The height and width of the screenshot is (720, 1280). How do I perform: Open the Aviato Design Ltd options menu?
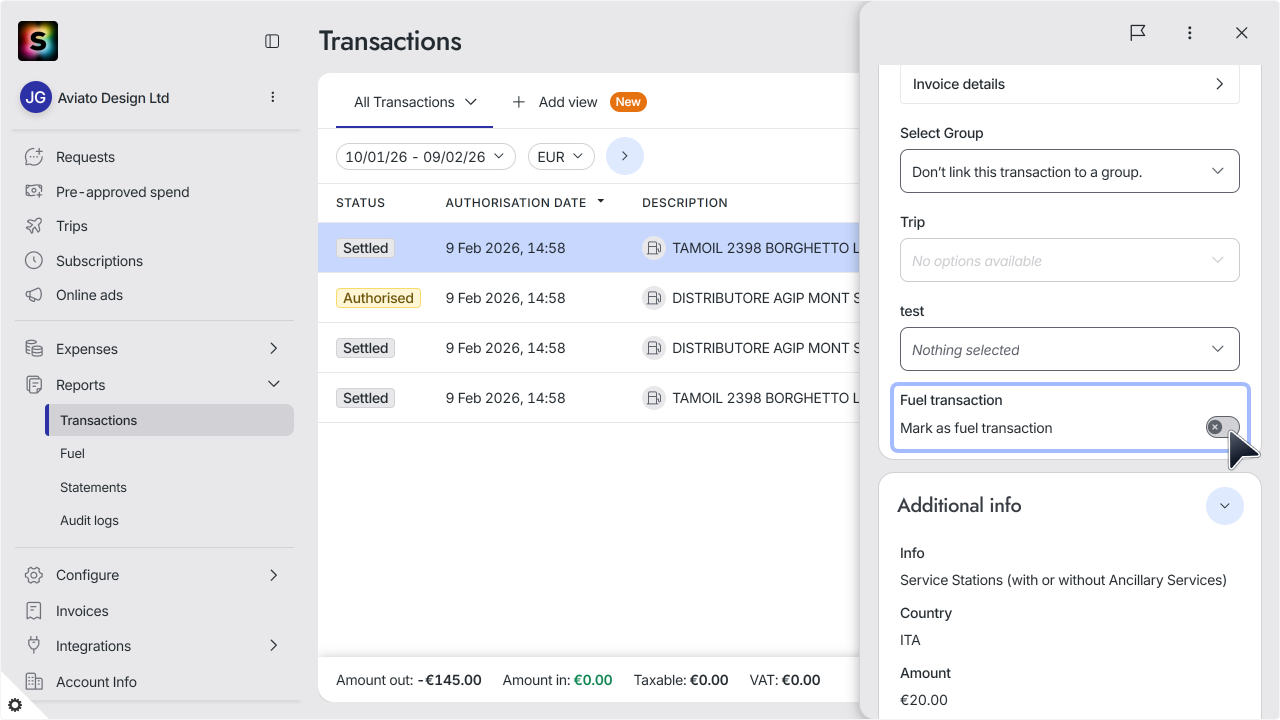click(273, 97)
